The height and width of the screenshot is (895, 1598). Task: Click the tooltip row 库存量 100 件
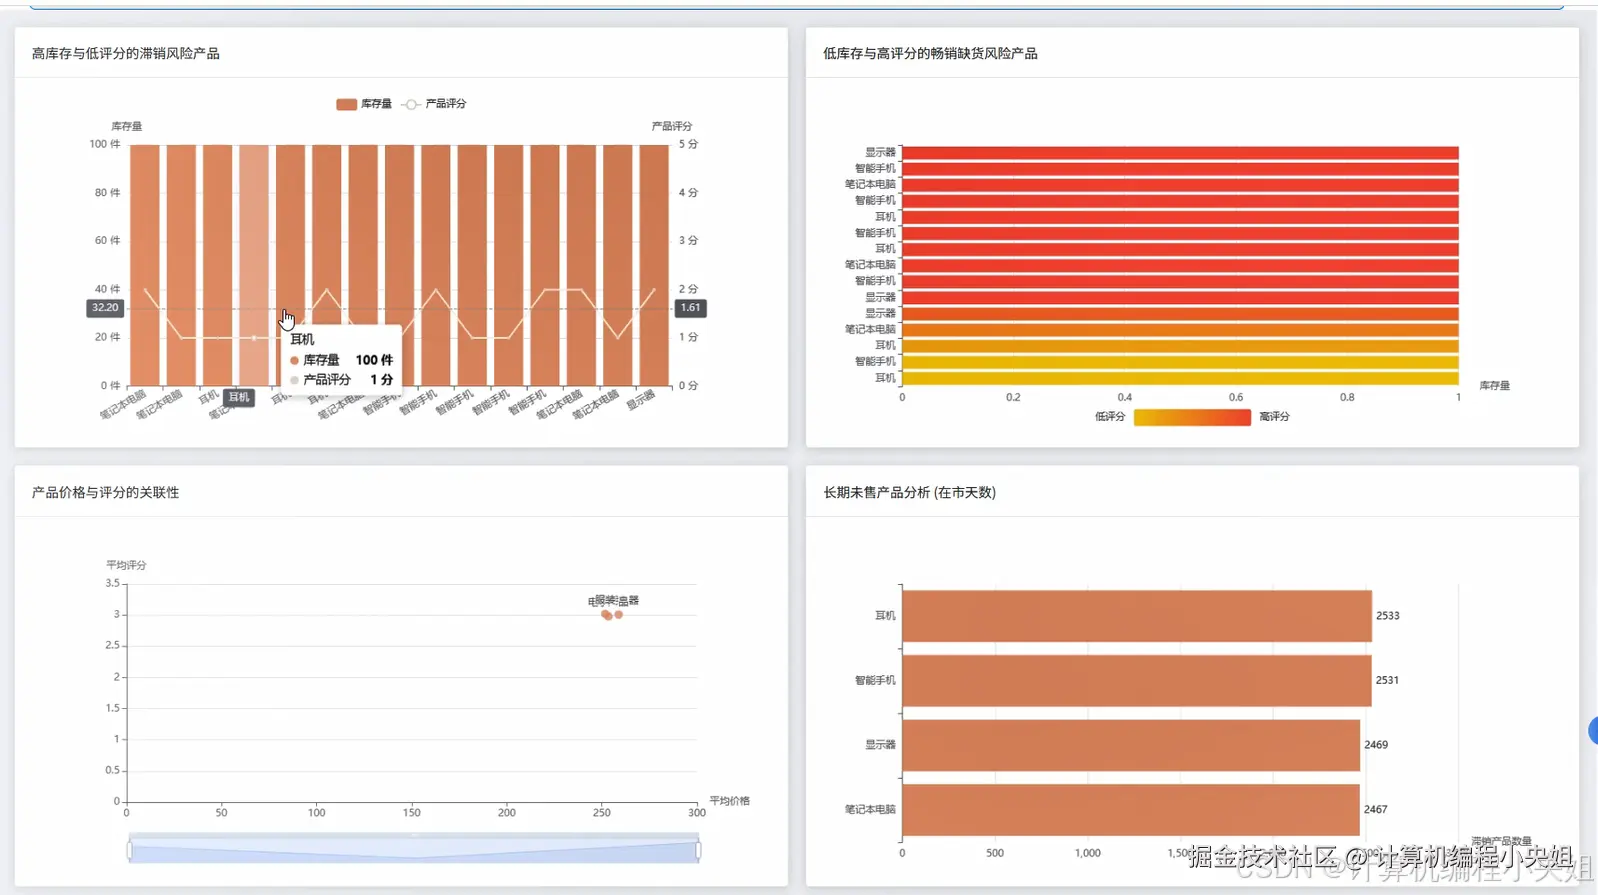click(342, 360)
